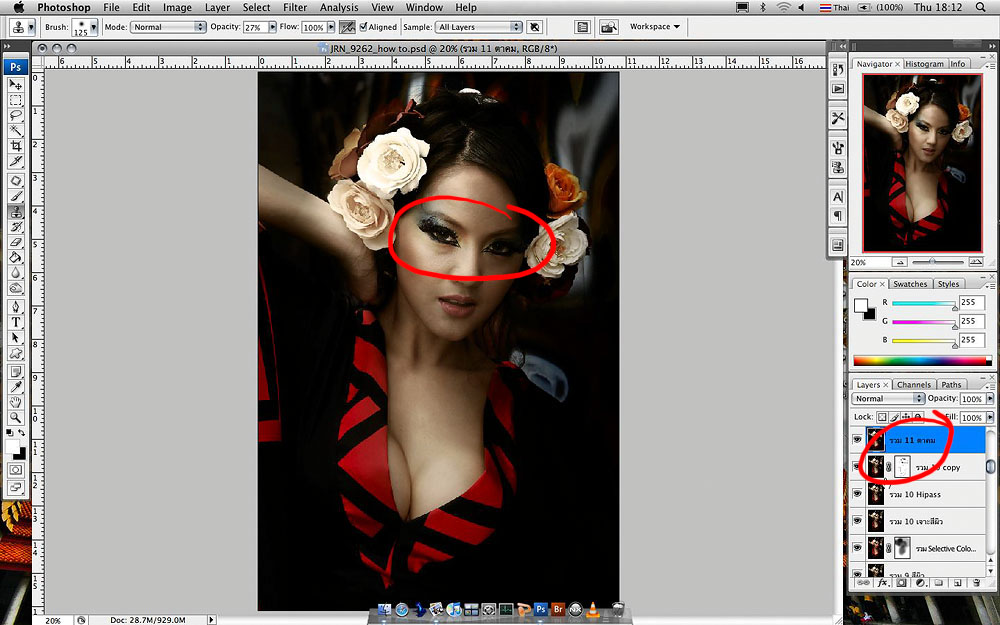This screenshot has width=1000, height=625.
Task: Toggle Quick Mask mode
Action: pyautogui.click(x=15, y=470)
